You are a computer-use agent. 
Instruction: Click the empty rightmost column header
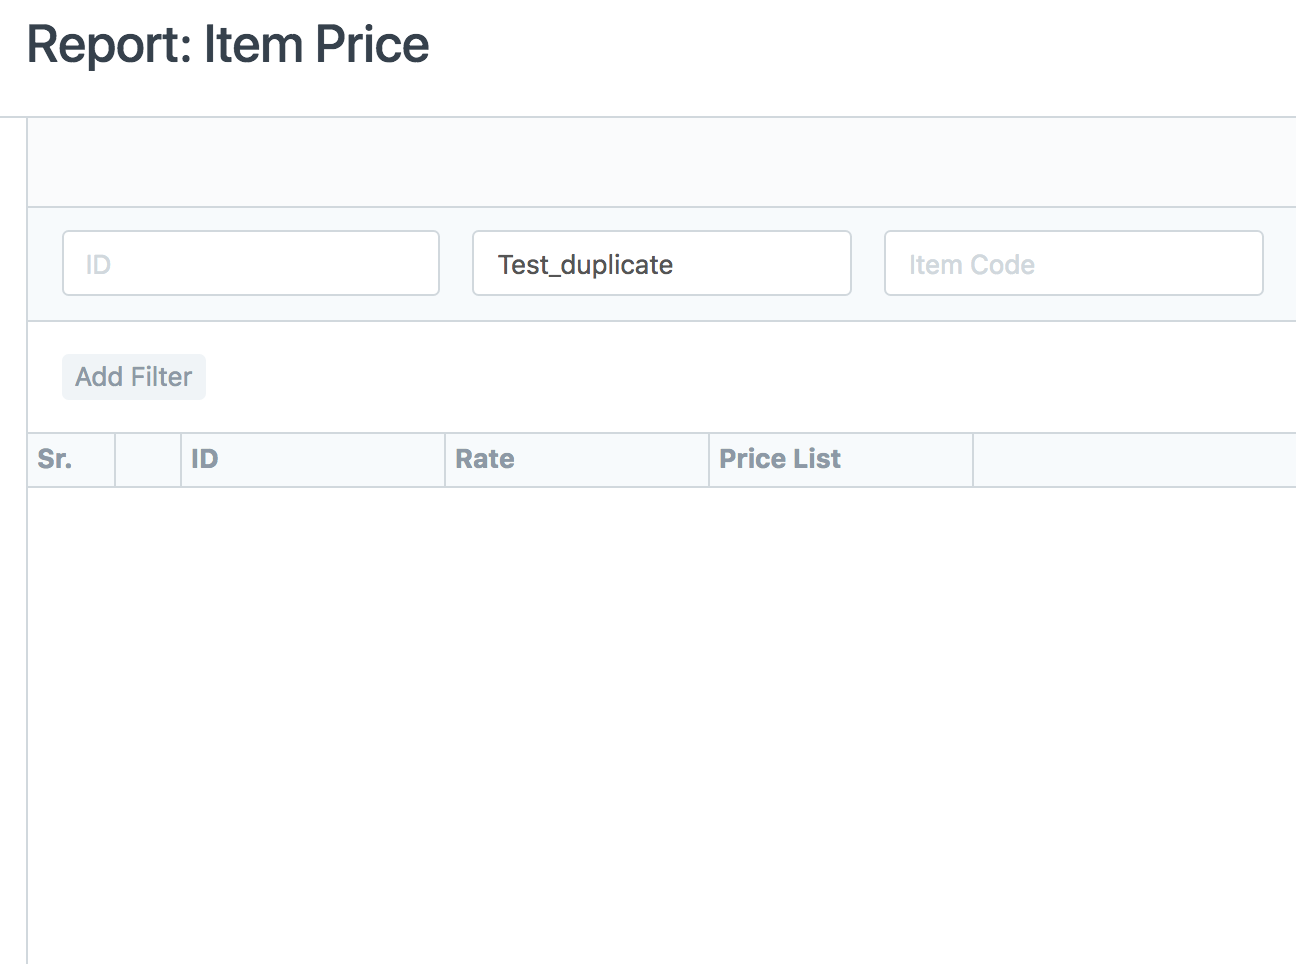tap(1130, 459)
